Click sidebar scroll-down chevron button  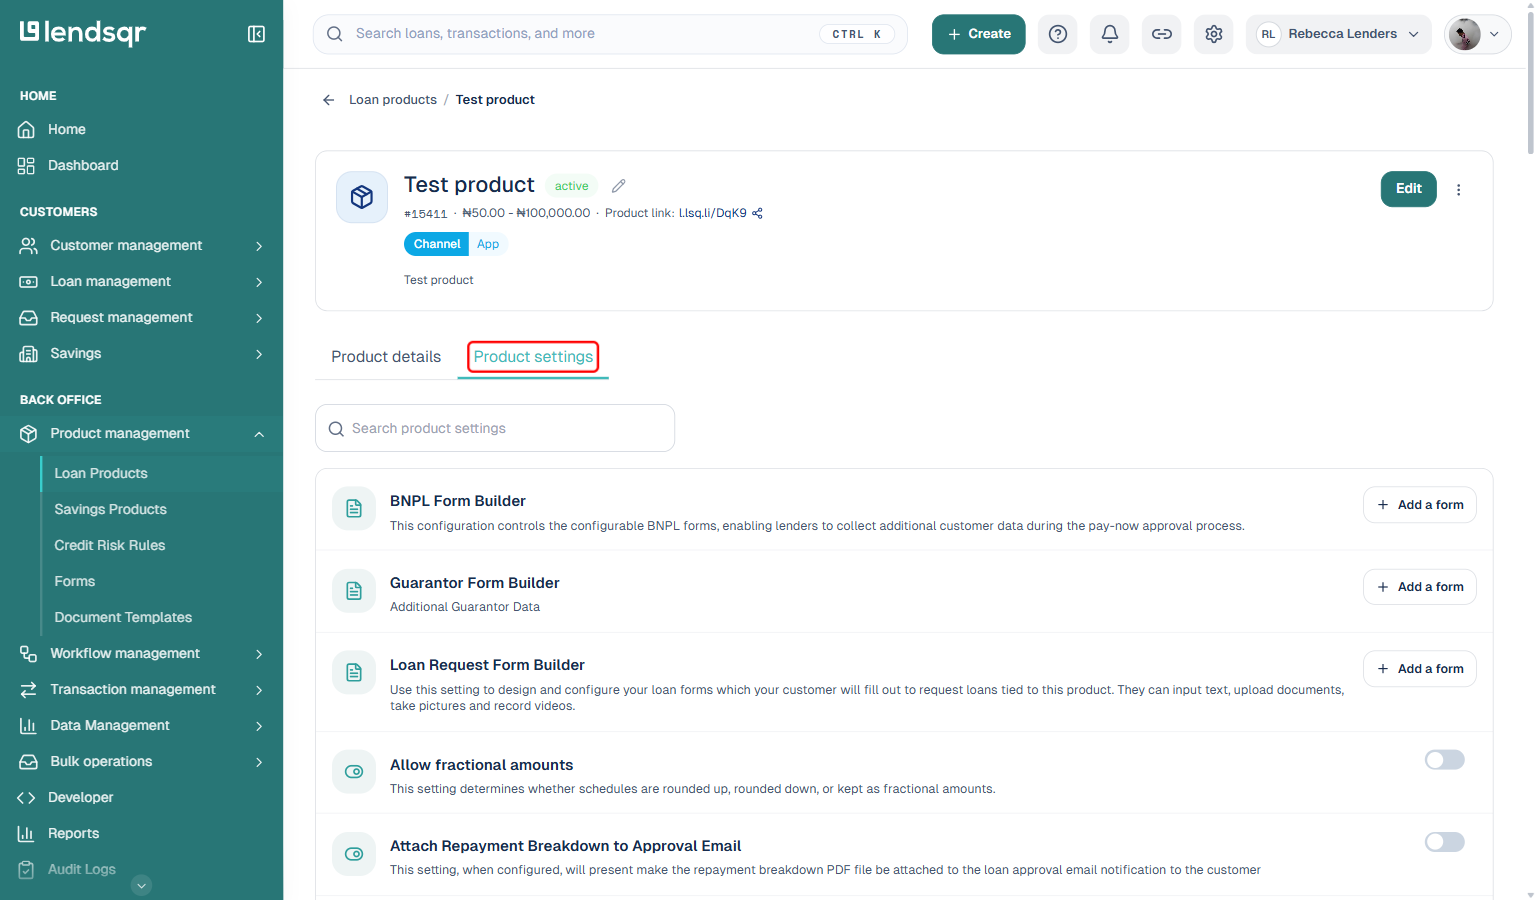coord(142,885)
